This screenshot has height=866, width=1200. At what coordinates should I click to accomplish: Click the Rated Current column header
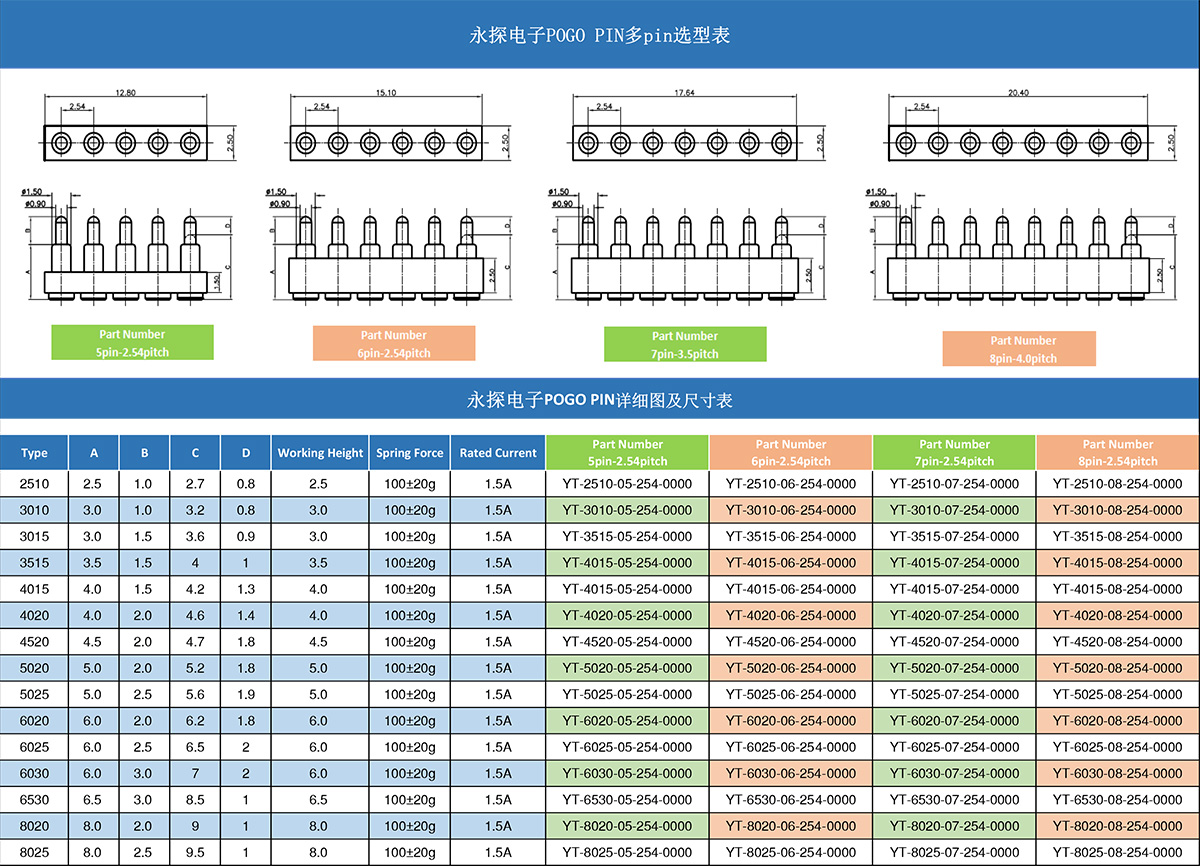pyautogui.click(x=498, y=453)
